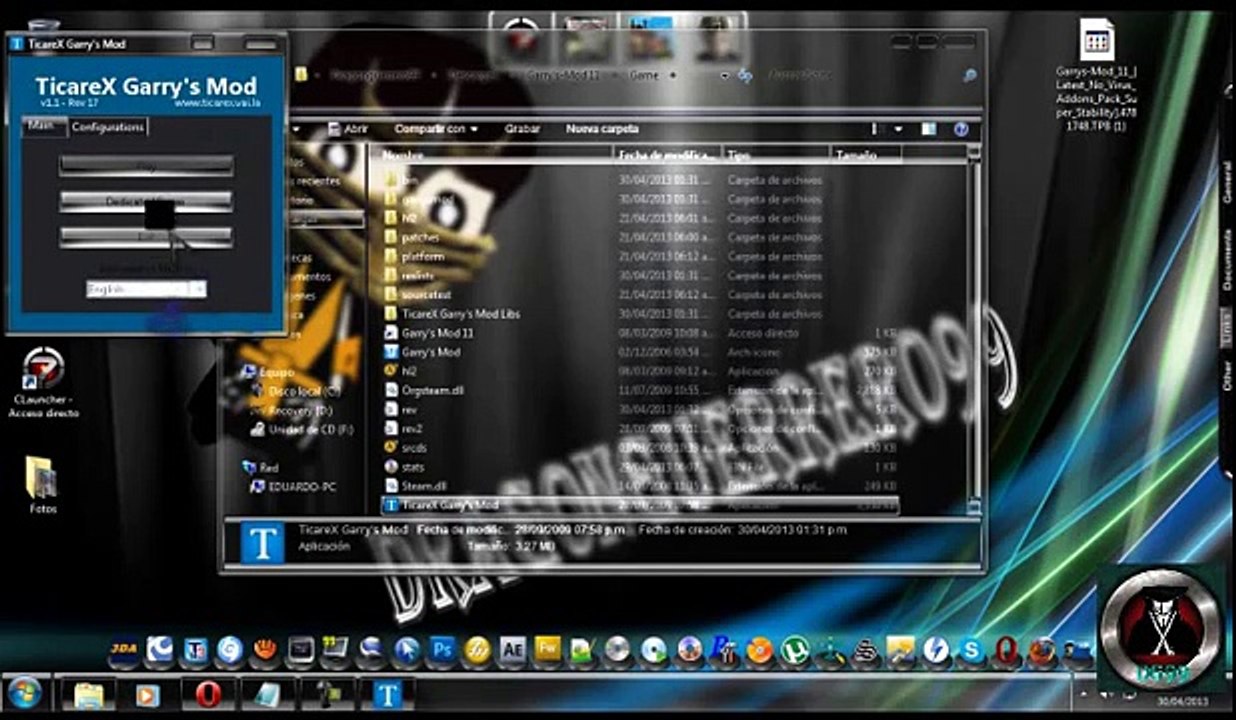Select the Orgsteam.dll file in list
This screenshot has height=720, width=1236.
[x=432, y=390]
